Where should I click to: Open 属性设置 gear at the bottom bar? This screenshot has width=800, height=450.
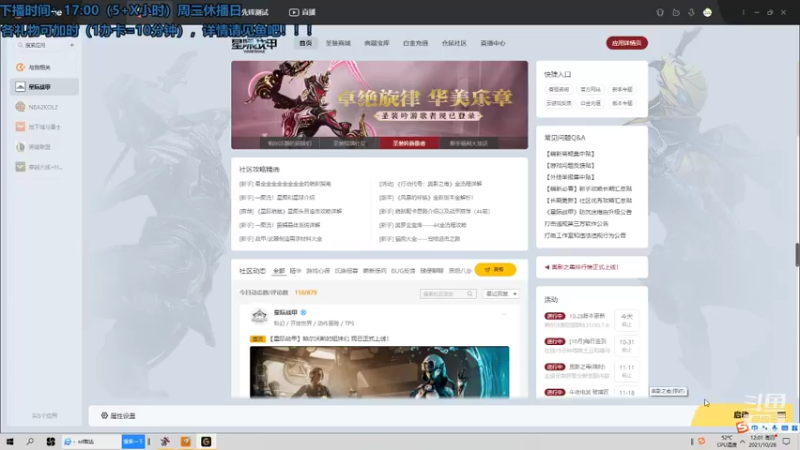pyautogui.click(x=118, y=416)
